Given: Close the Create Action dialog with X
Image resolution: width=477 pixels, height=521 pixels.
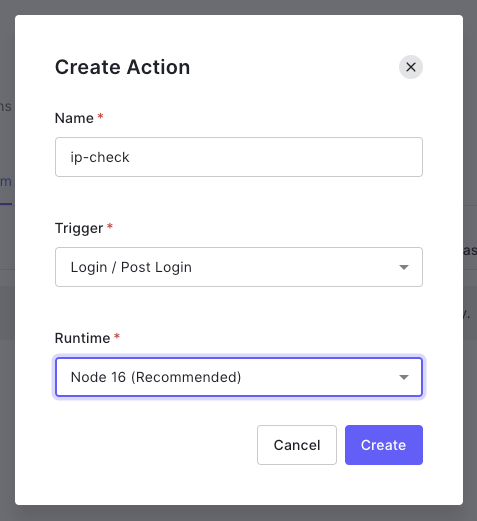Looking at the screenshot, I should click(411, 67).
